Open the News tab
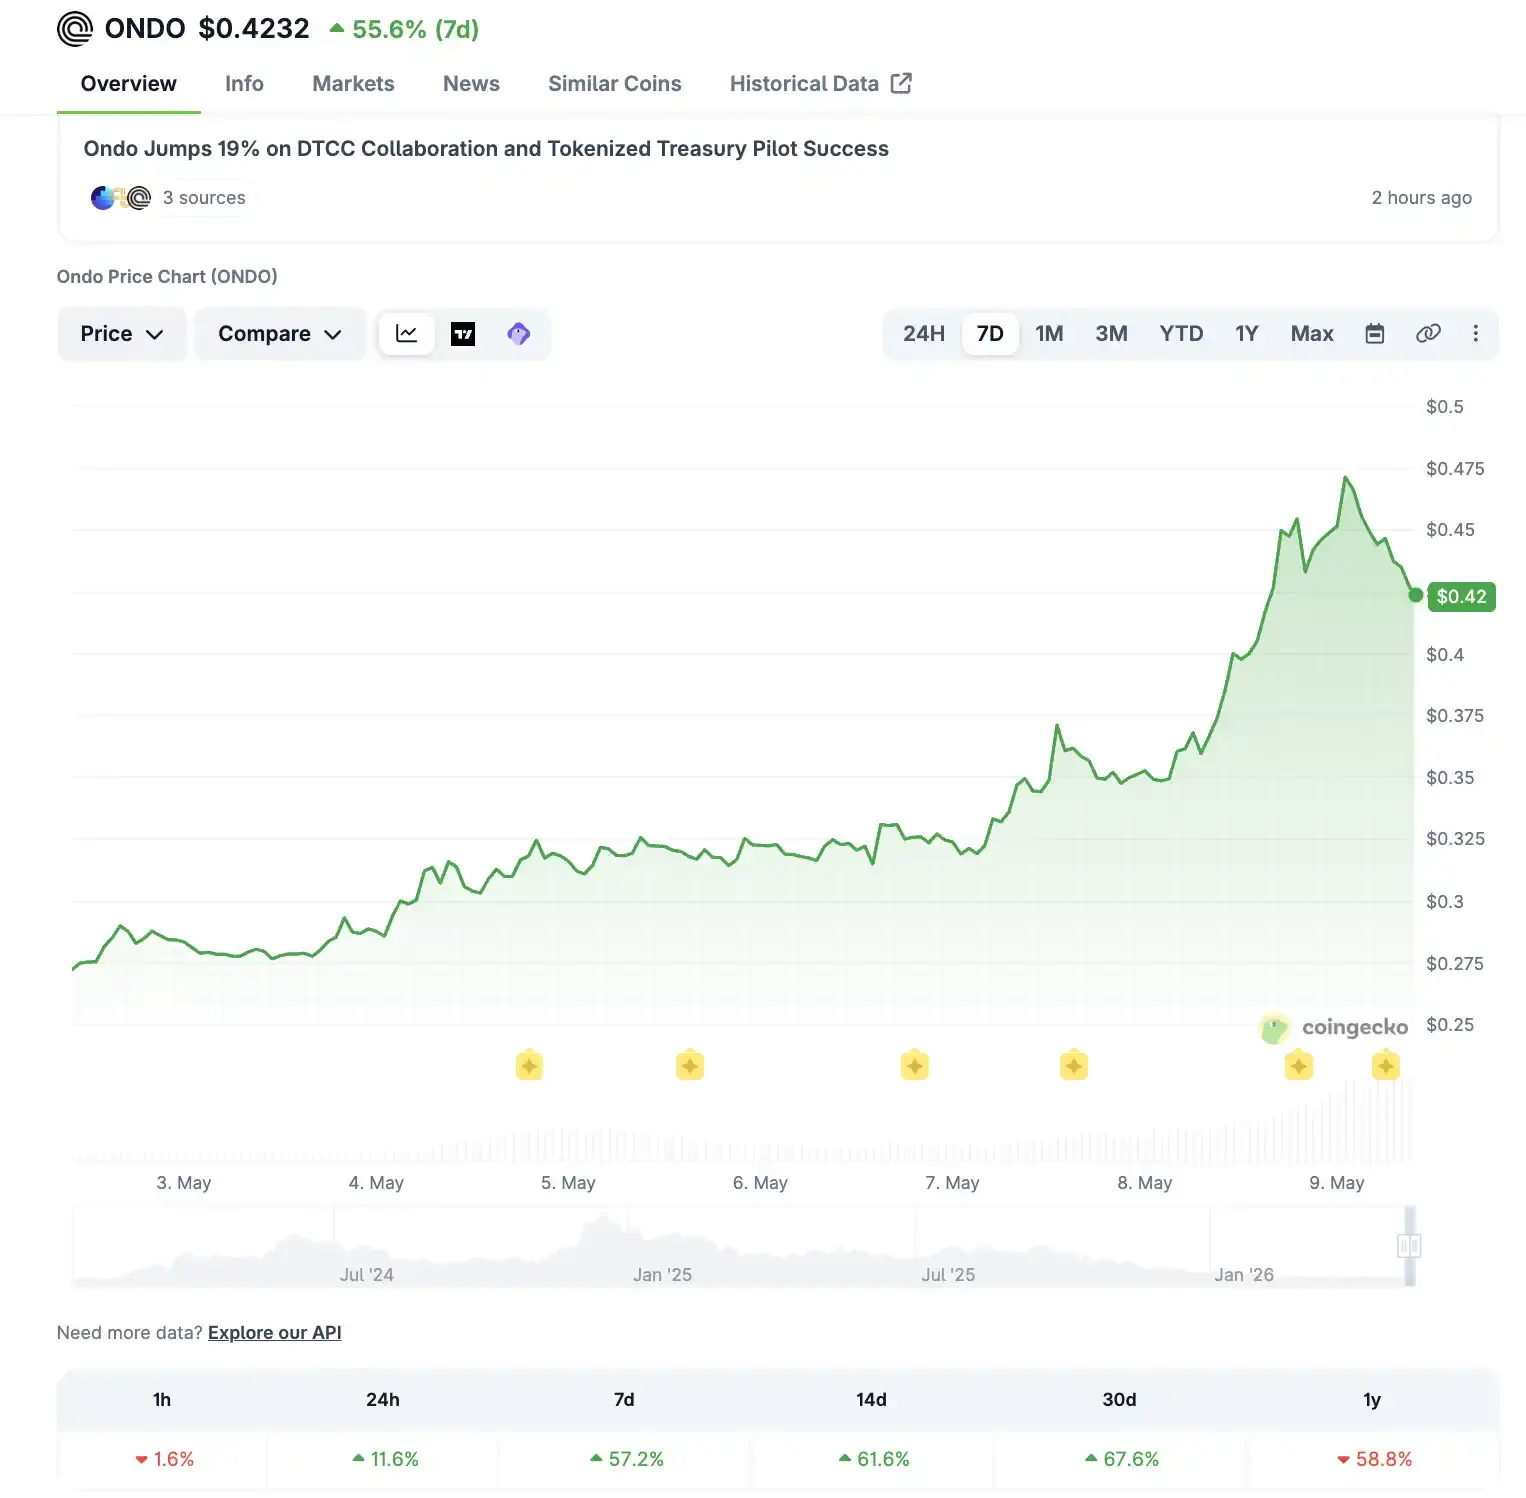This screenshot has width=1526, height=1498. tap(471, 84)
